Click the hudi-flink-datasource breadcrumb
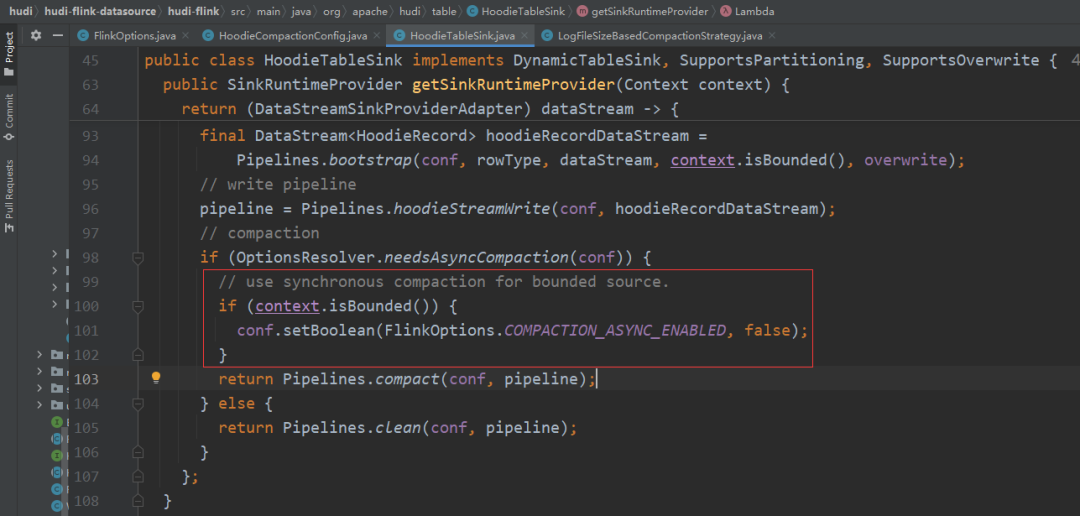 pyautogui.click(x=101, y=11)
